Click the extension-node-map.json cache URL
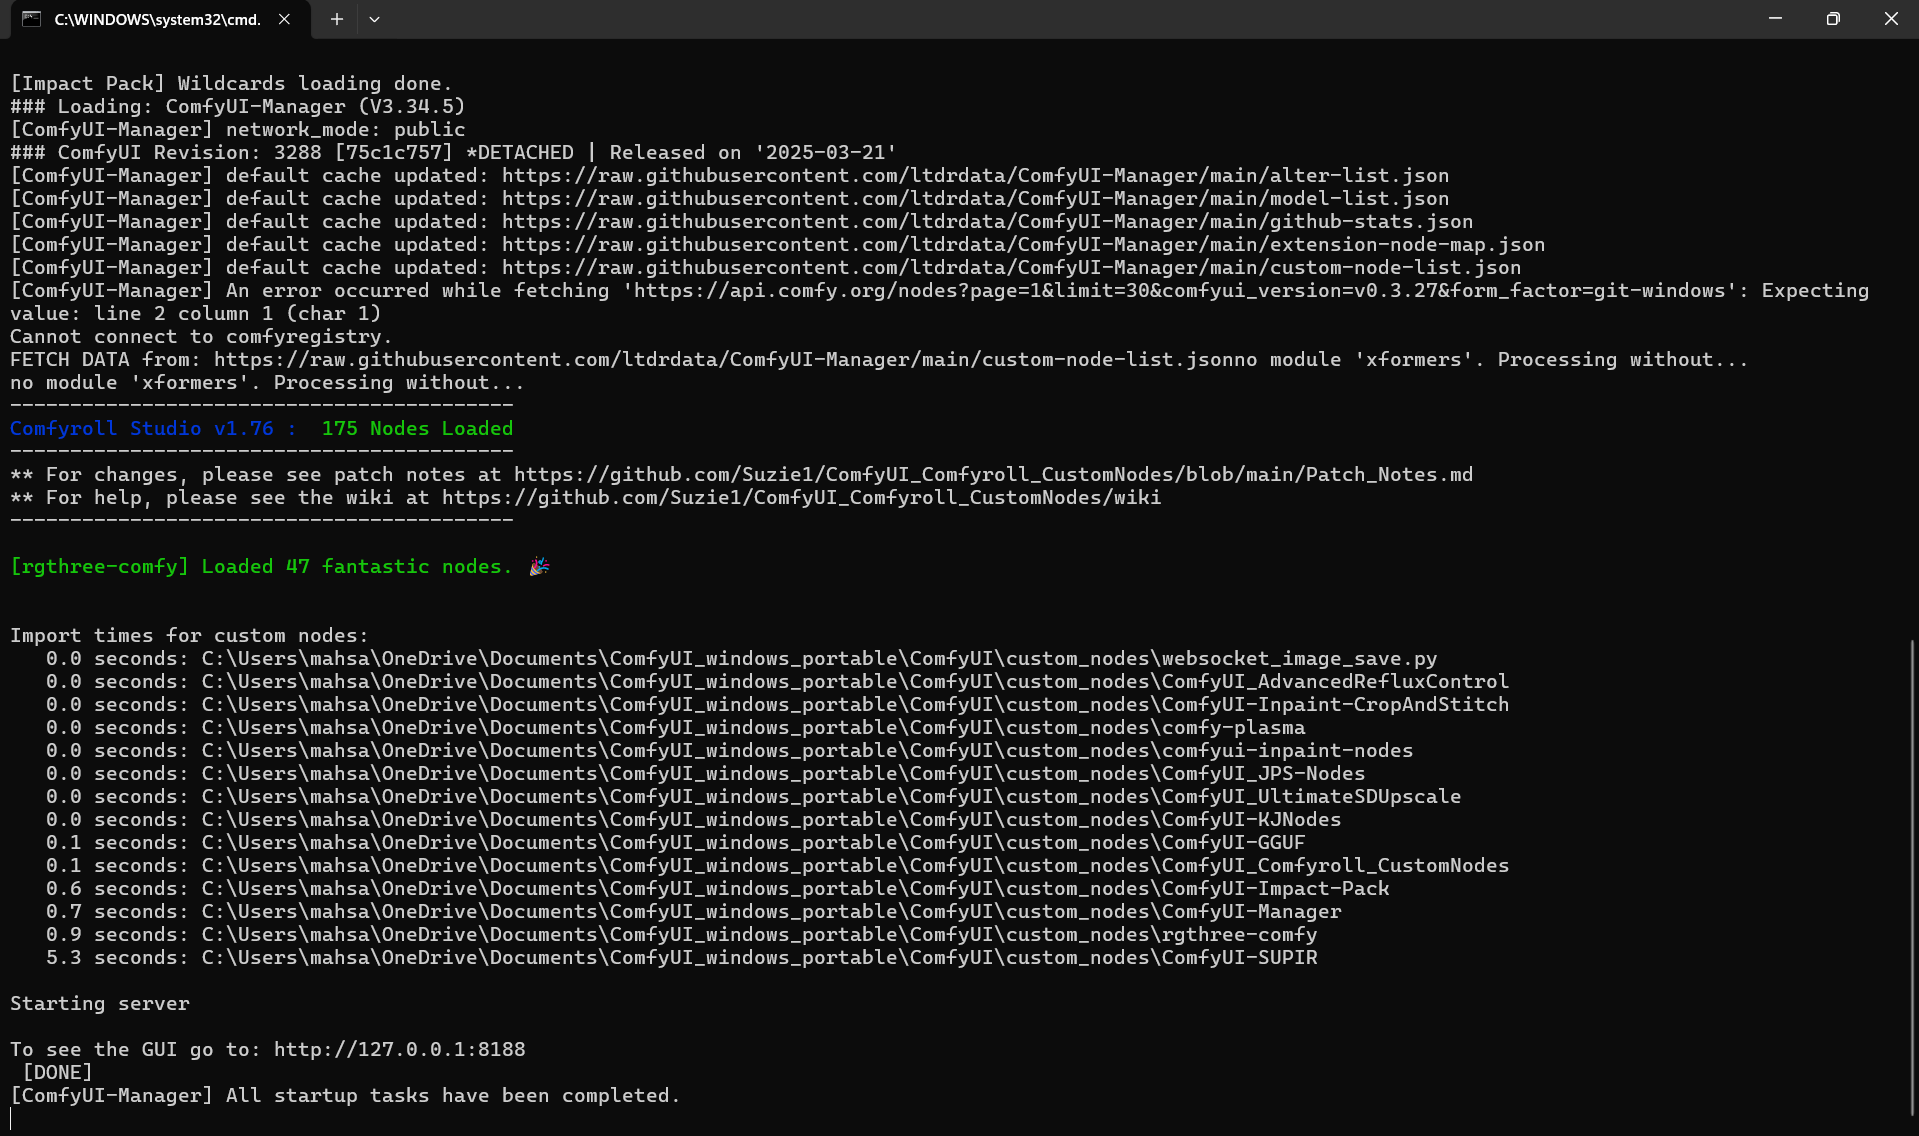 (x=1023, y=244)
